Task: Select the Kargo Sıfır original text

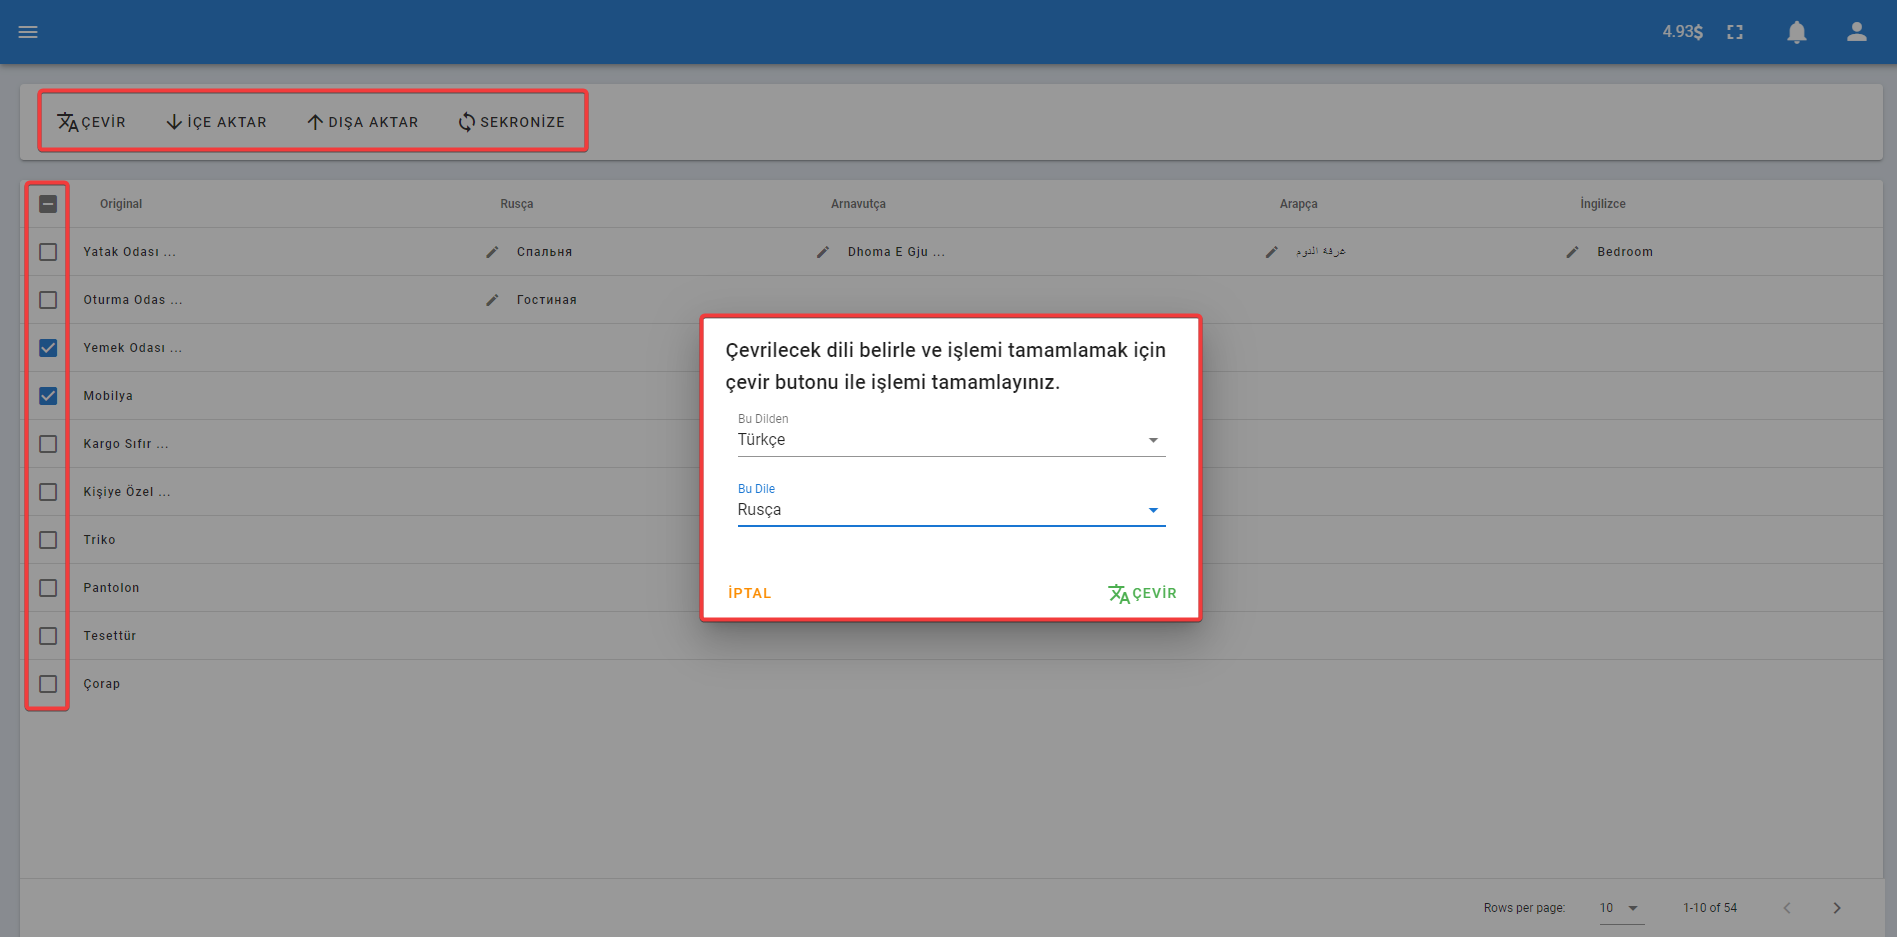Action: pos(126,444)
